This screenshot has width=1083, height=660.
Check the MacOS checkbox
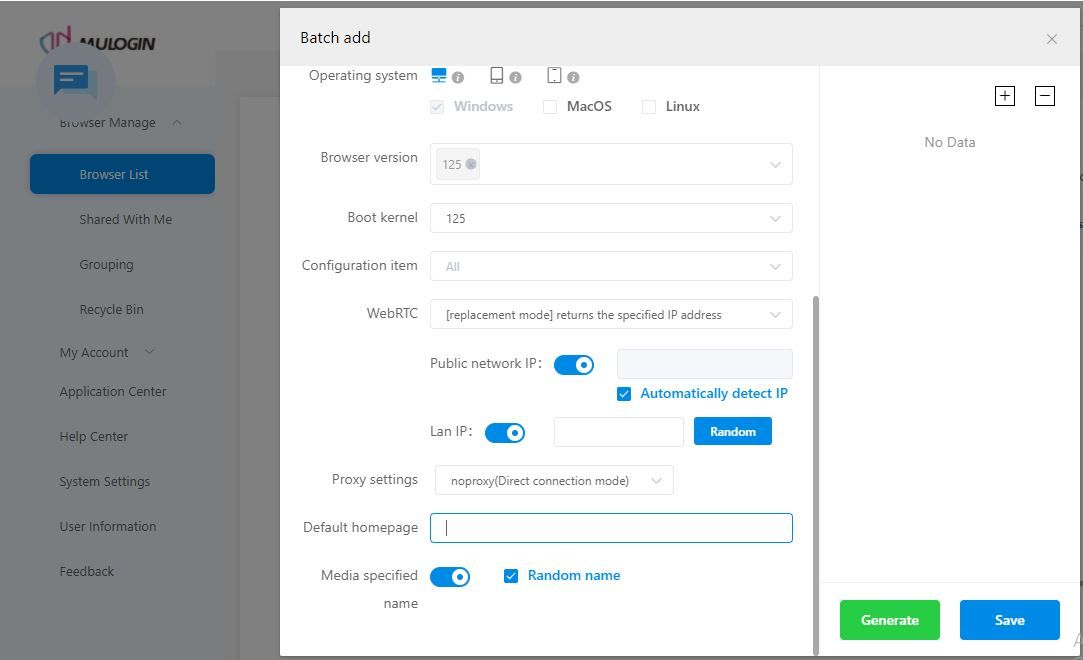click(550, 107)
